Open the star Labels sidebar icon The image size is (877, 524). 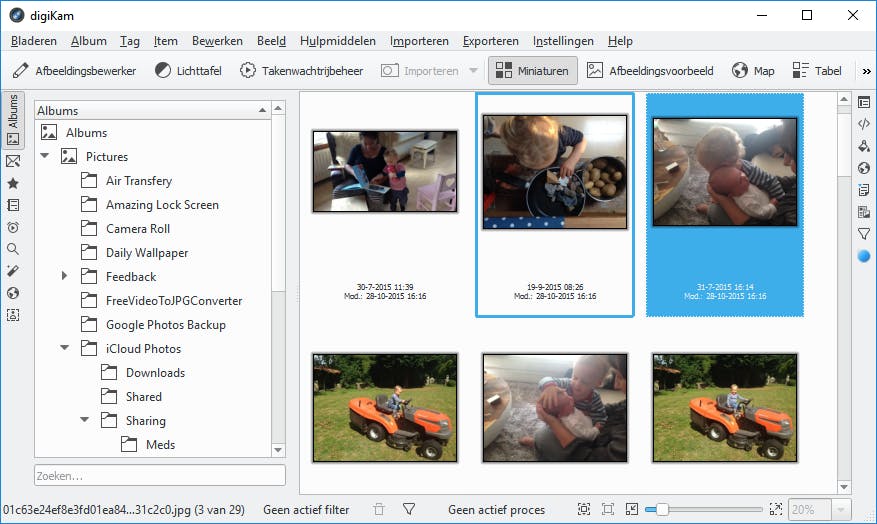(13, 183)
